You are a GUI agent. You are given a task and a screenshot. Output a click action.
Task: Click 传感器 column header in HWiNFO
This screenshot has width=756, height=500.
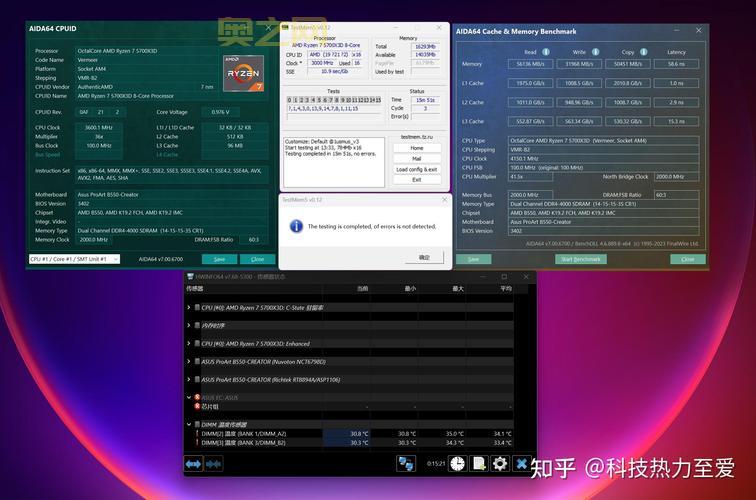[x=195, y=288]
